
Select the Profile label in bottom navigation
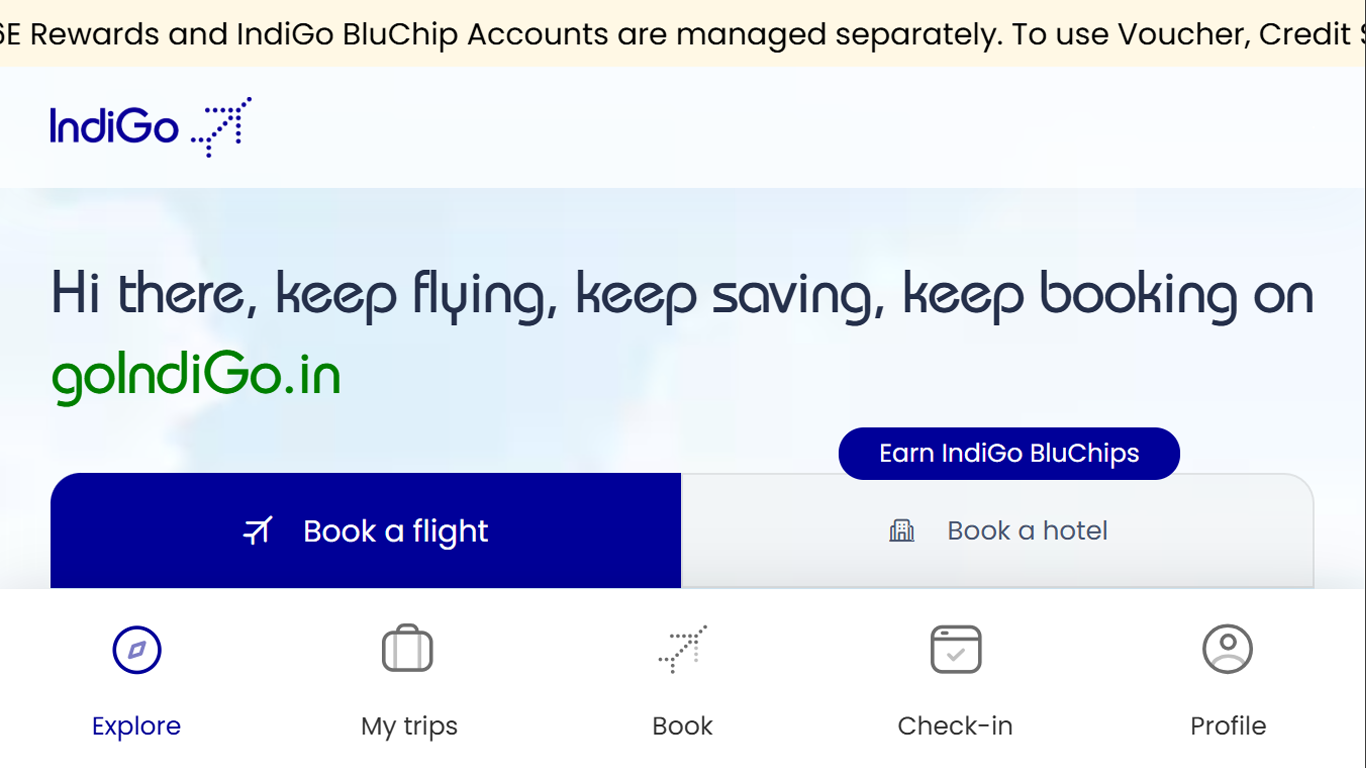(1228, 726)
